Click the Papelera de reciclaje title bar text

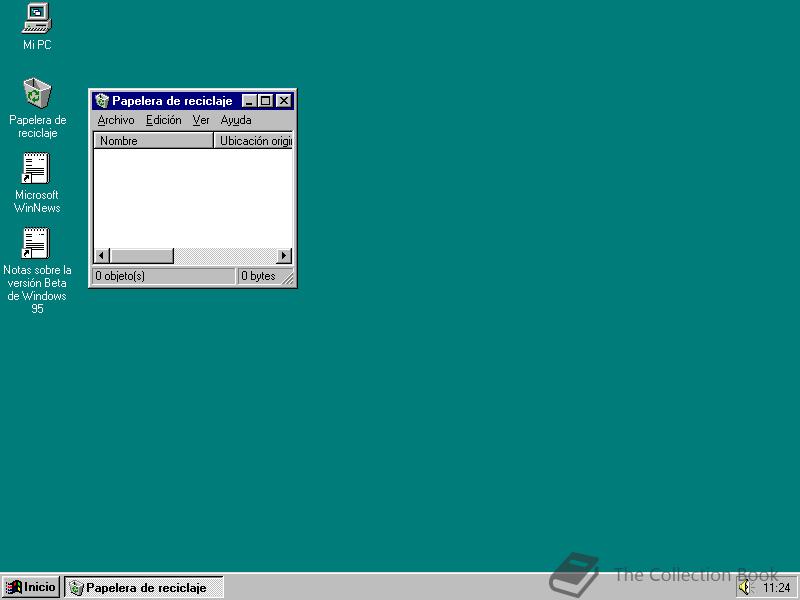pos(172,101)
